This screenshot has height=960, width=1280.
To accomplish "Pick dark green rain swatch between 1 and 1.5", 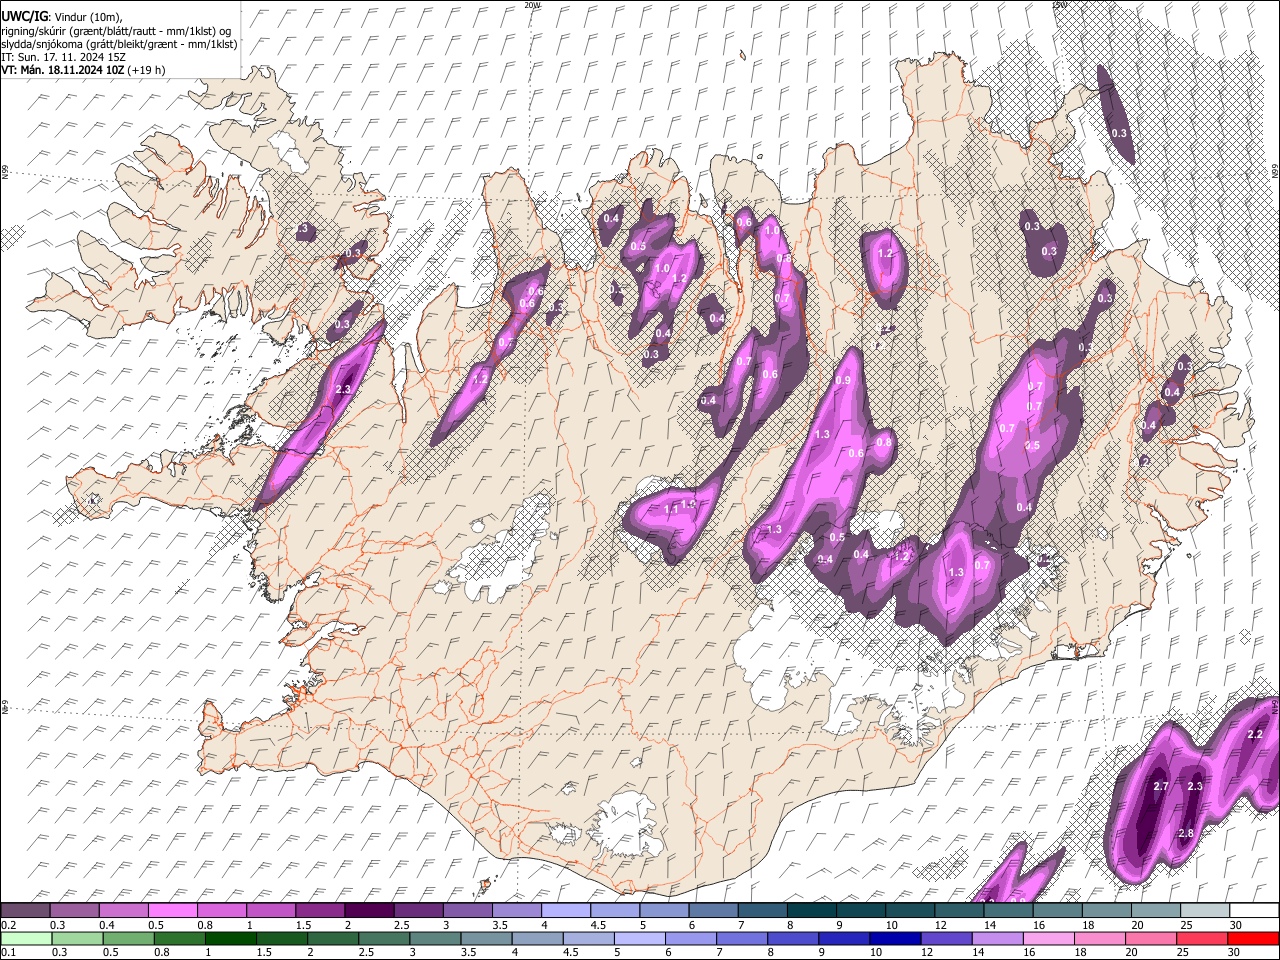I will (230, 938).
